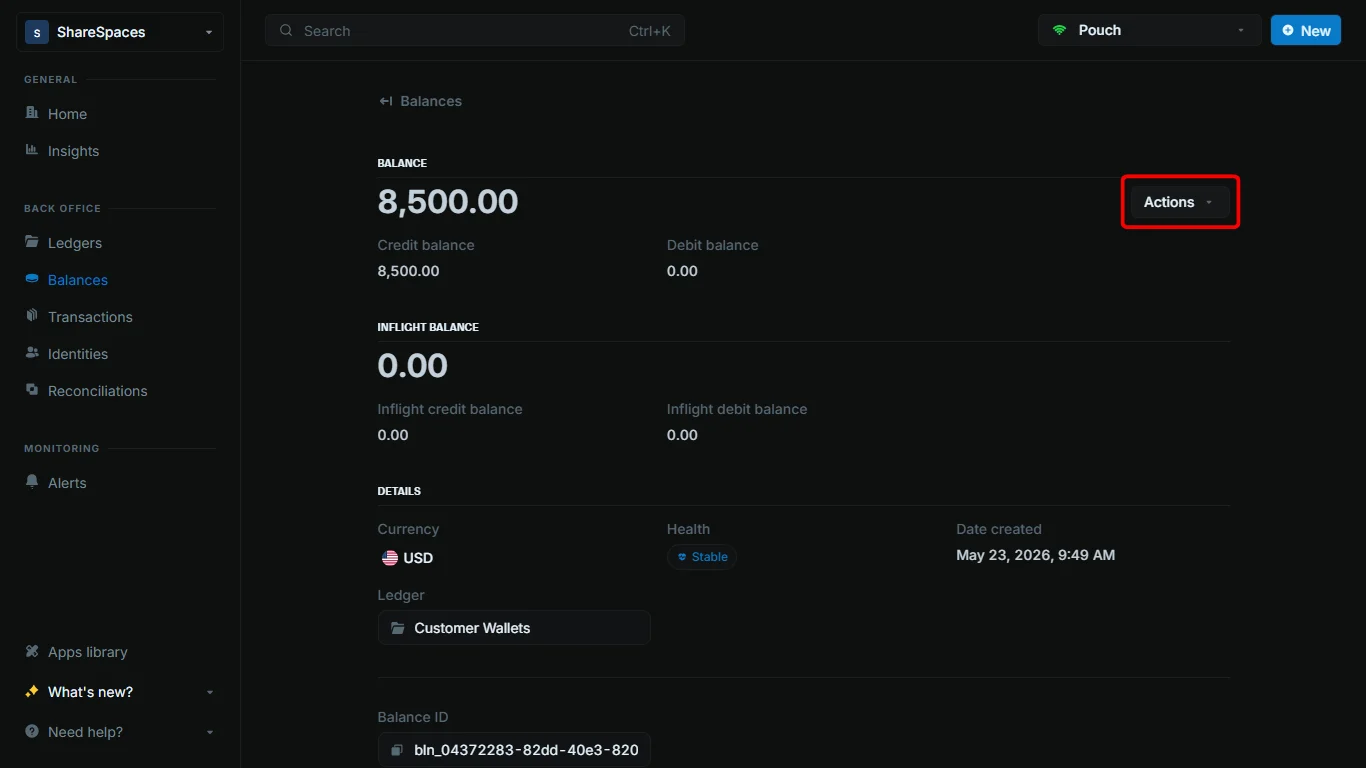The image size is (1366, 768).
Task: Open Insights page
Action: pyautogui.click(x=73, y=151)
